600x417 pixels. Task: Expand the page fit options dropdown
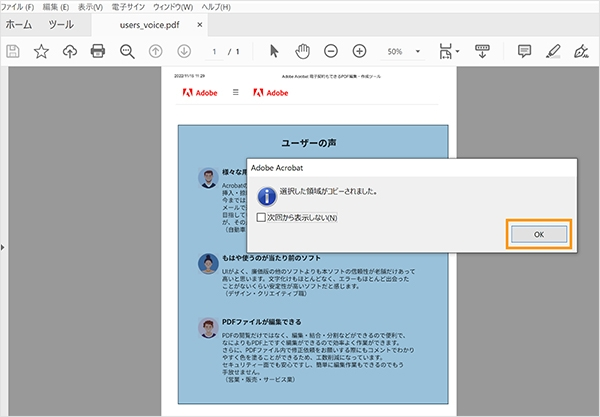point(458,51)
